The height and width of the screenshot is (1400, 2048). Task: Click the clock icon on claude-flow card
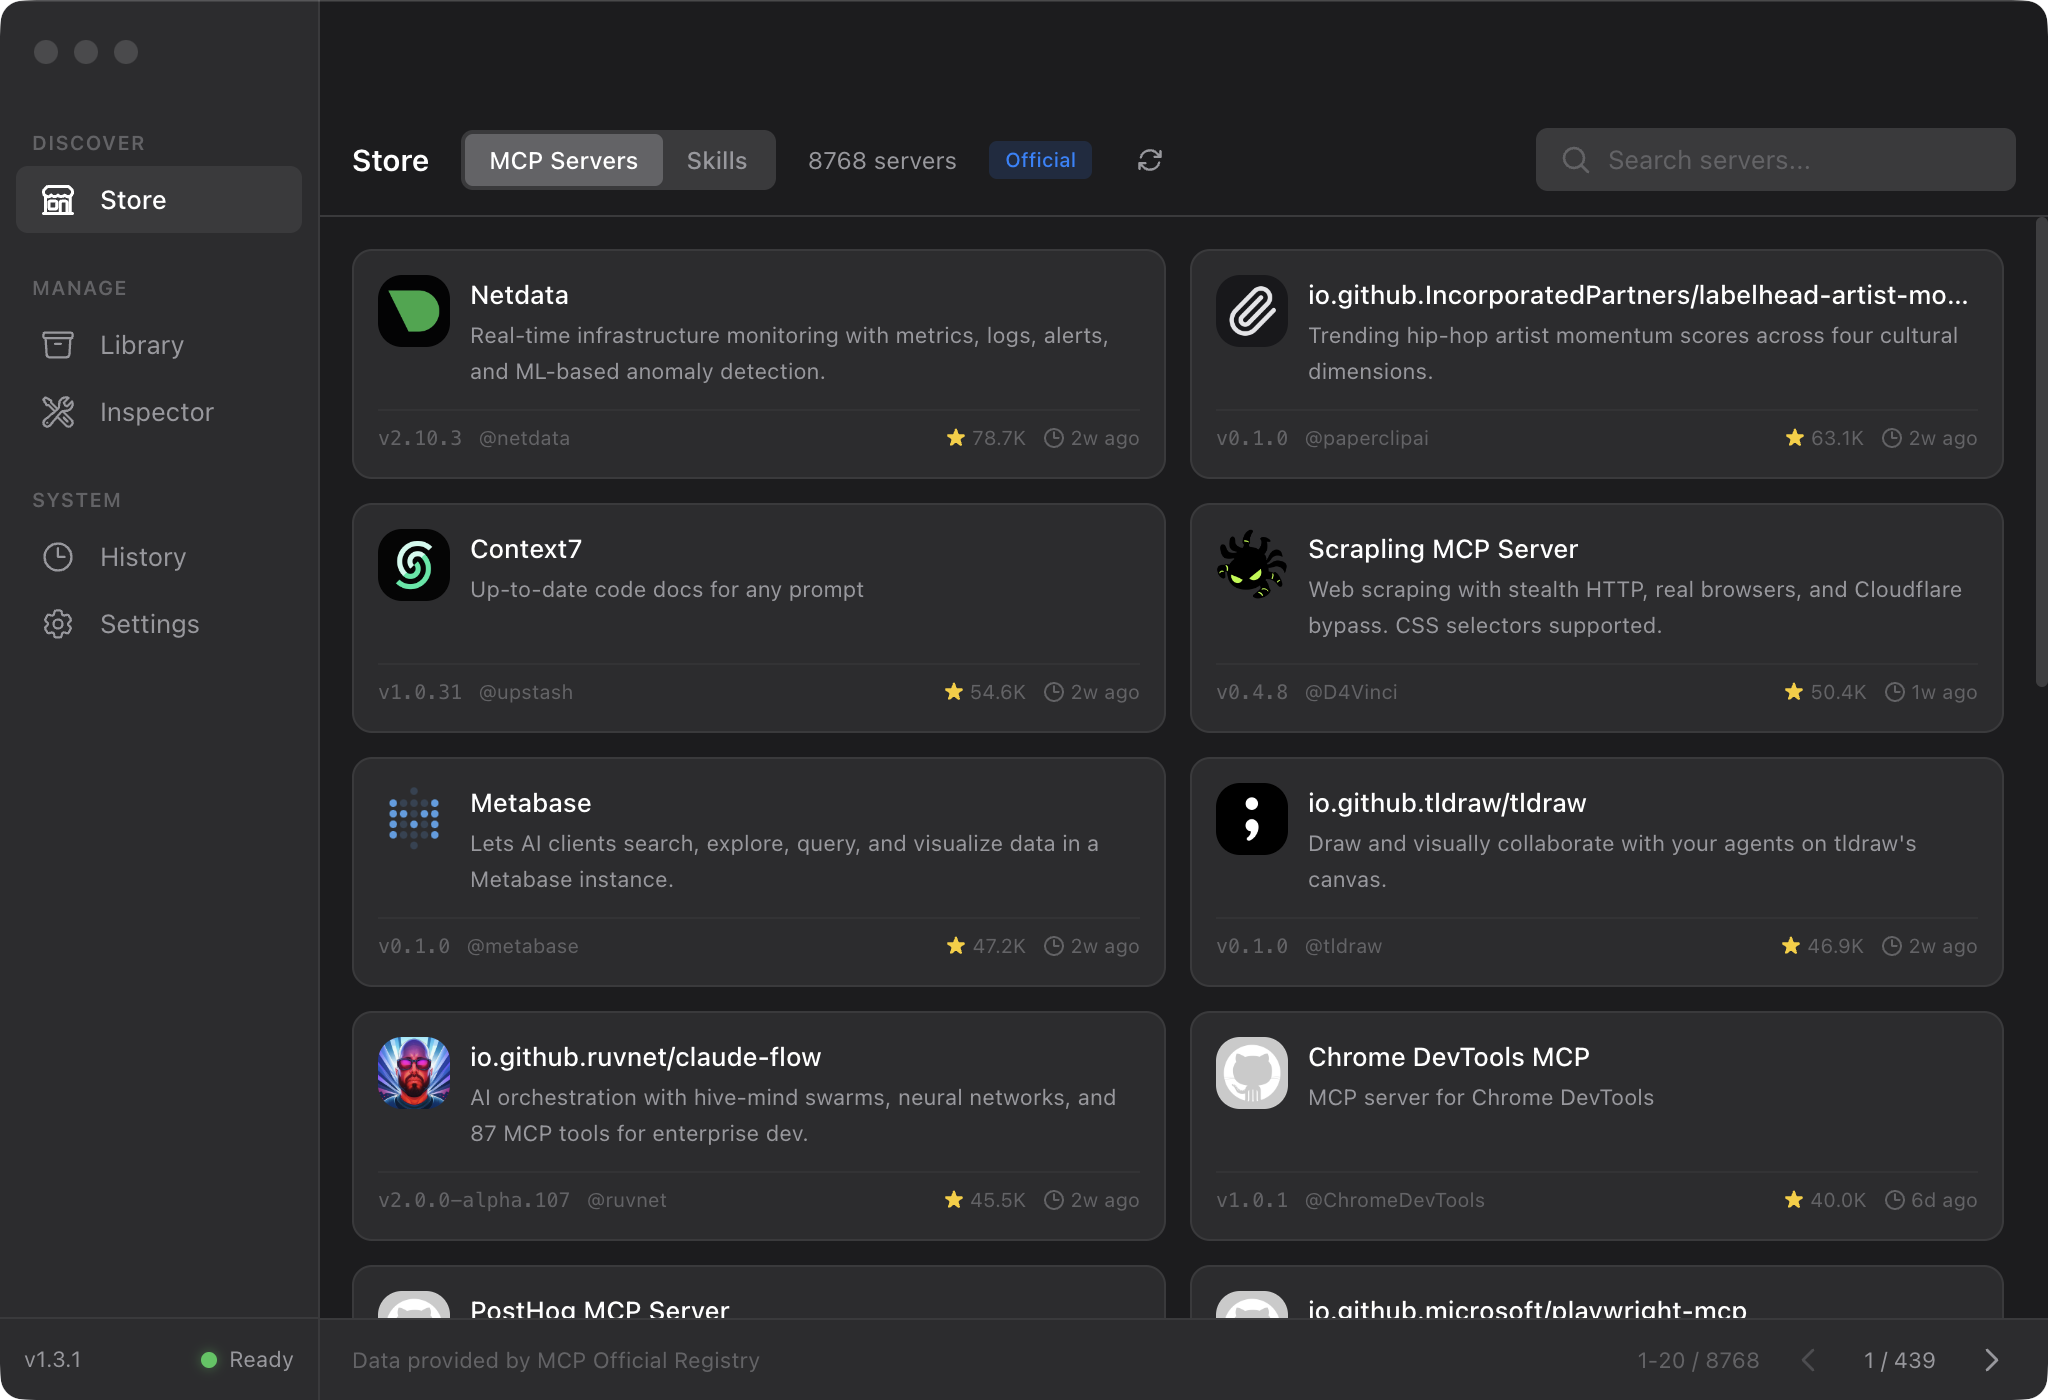pos(1054,1200)
